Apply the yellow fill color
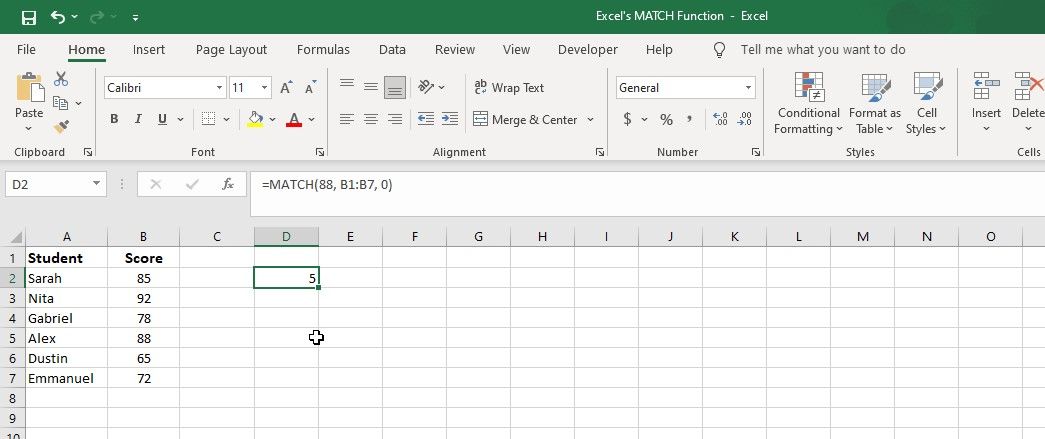This screenshot has height=439, width=1045. pos(255,119)
